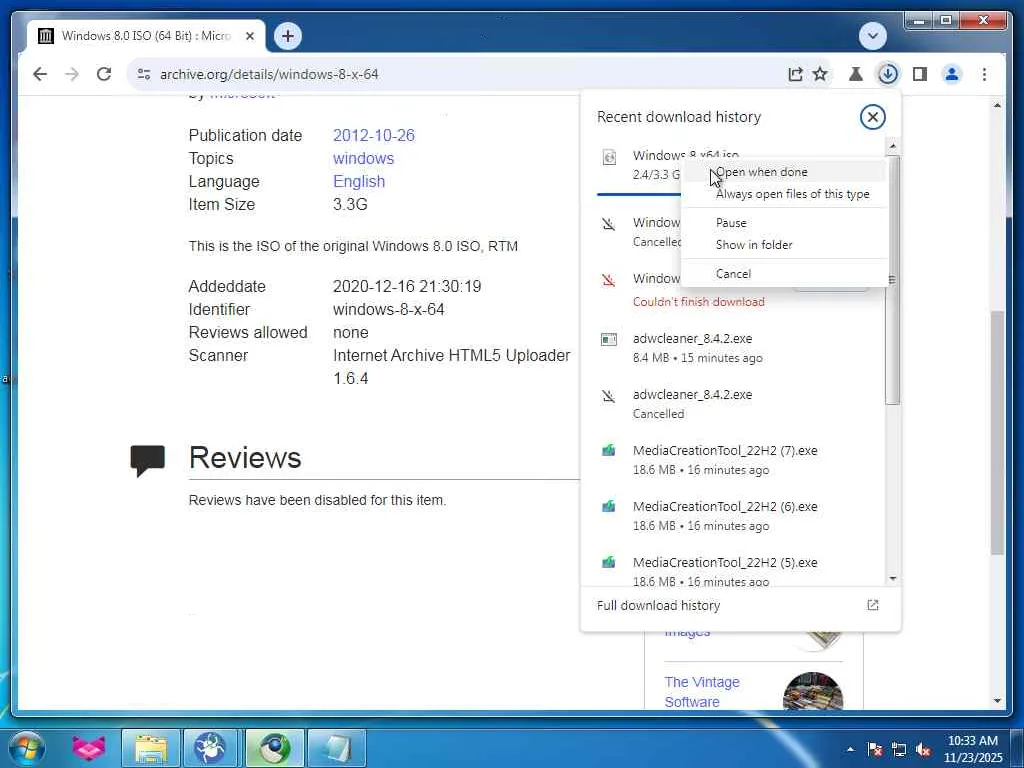Open the profile avatar menu
The image size is (1024, 768).
pyautogui.click(x=952, y=74)
